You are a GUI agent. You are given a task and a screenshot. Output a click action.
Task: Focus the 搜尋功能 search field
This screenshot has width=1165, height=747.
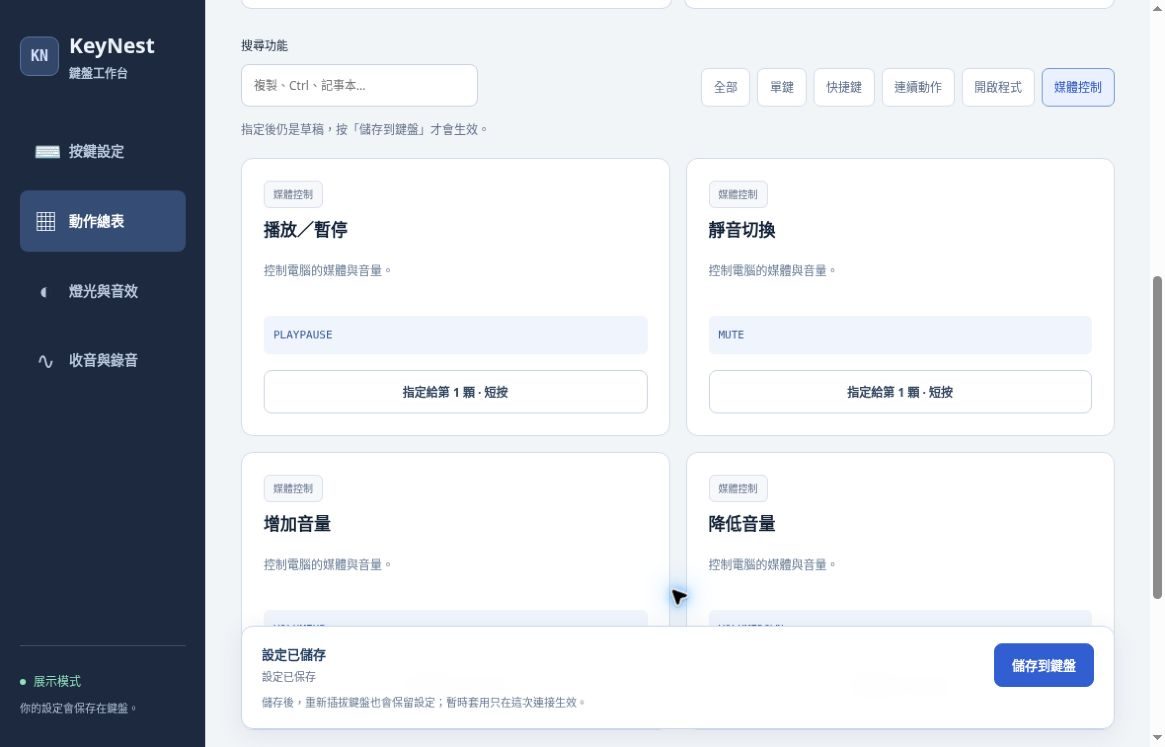coord(359,85)
